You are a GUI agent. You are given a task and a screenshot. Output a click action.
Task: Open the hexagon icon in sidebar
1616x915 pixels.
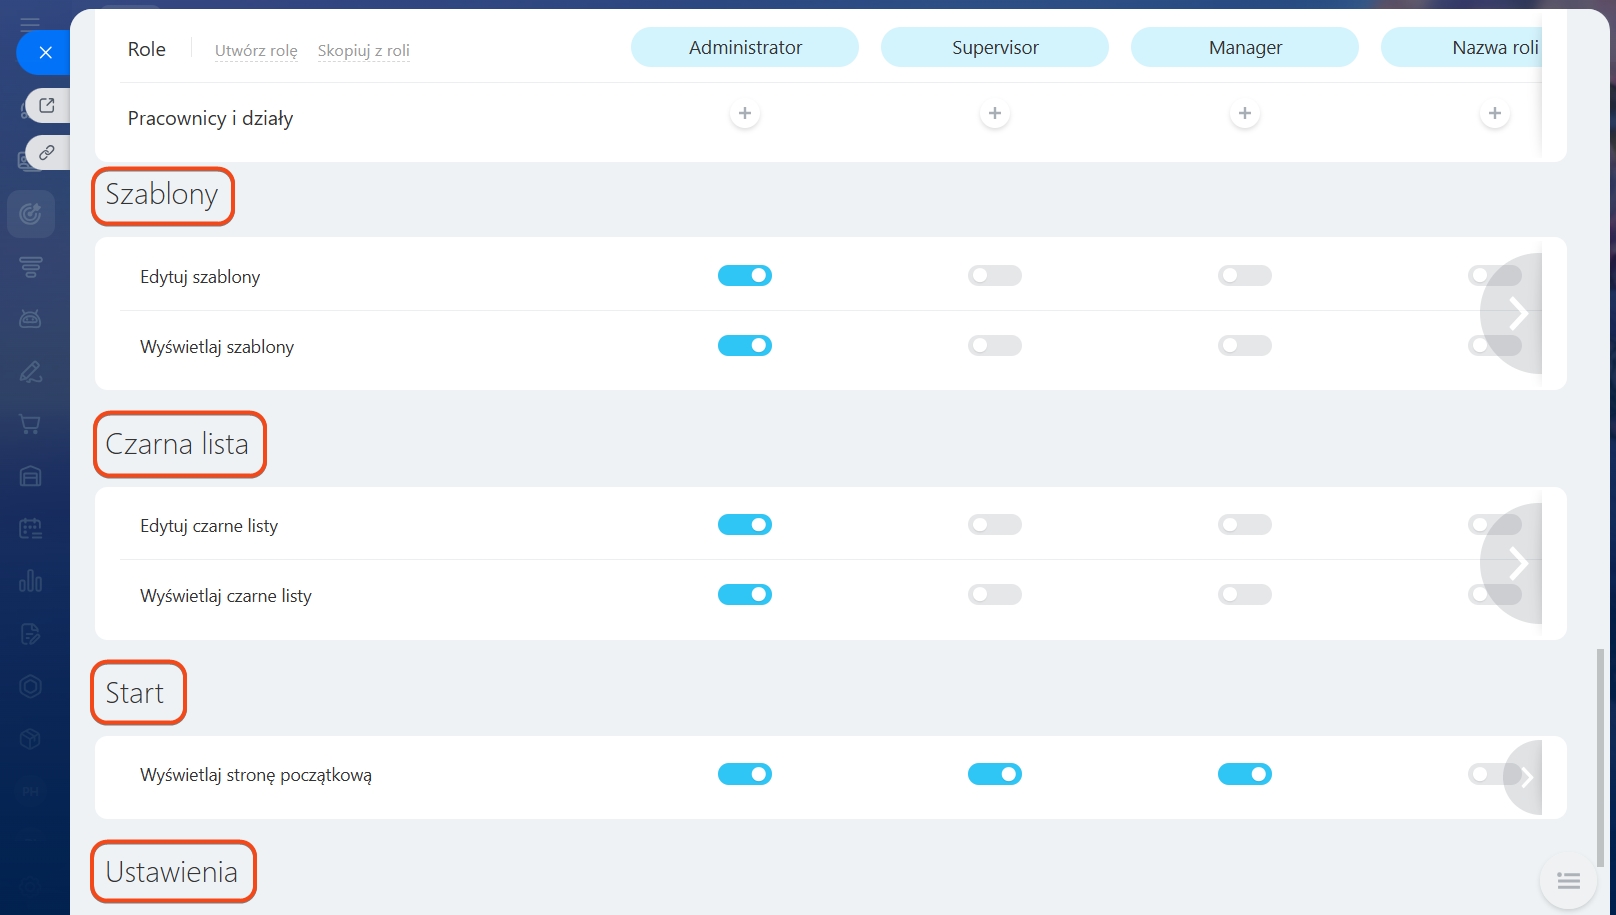31,686
